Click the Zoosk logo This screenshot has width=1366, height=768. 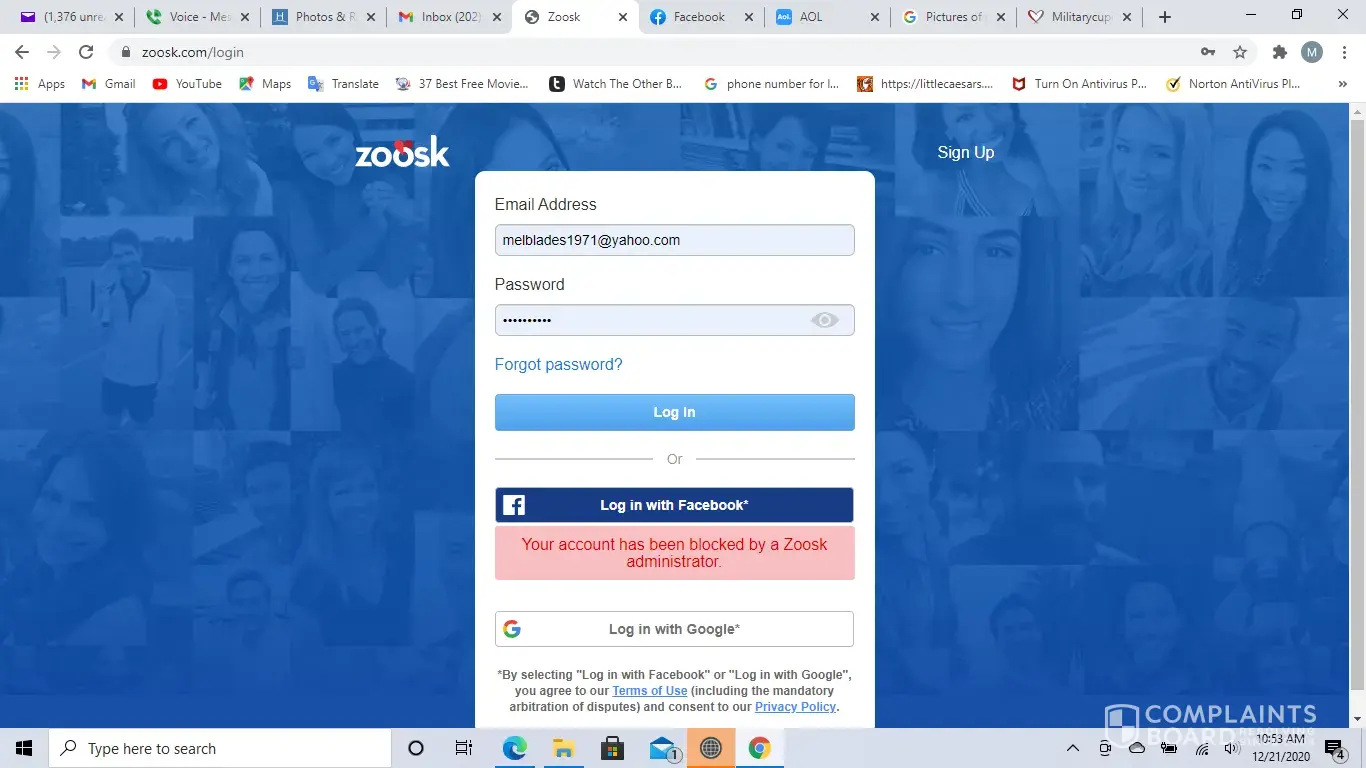tap(402, 152)
